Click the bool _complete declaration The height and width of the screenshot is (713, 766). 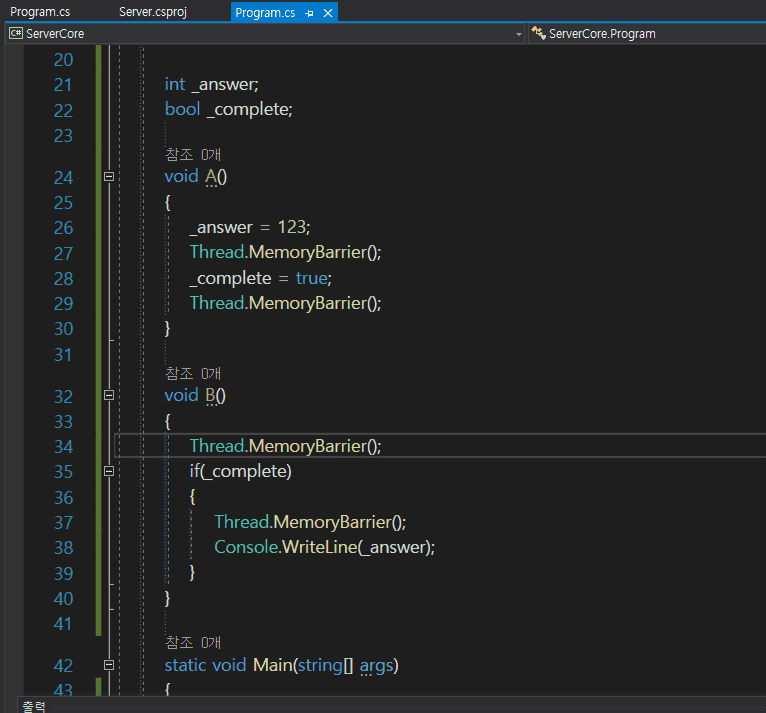coord(228,109)
